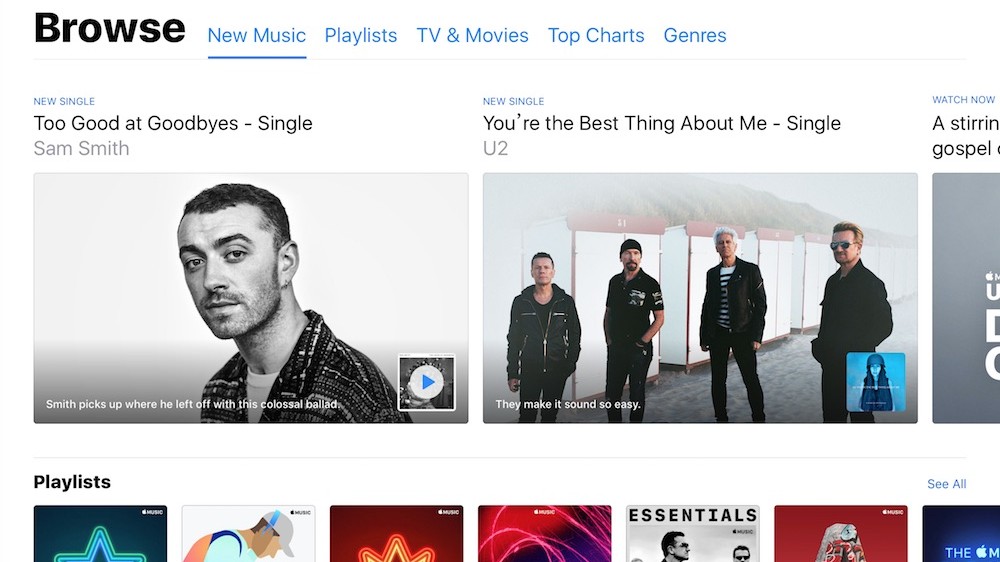Image resolution: width=1000 pixels, height=562 pixels.
Task: Go to the Genres tab
Action: pos(695,35)
